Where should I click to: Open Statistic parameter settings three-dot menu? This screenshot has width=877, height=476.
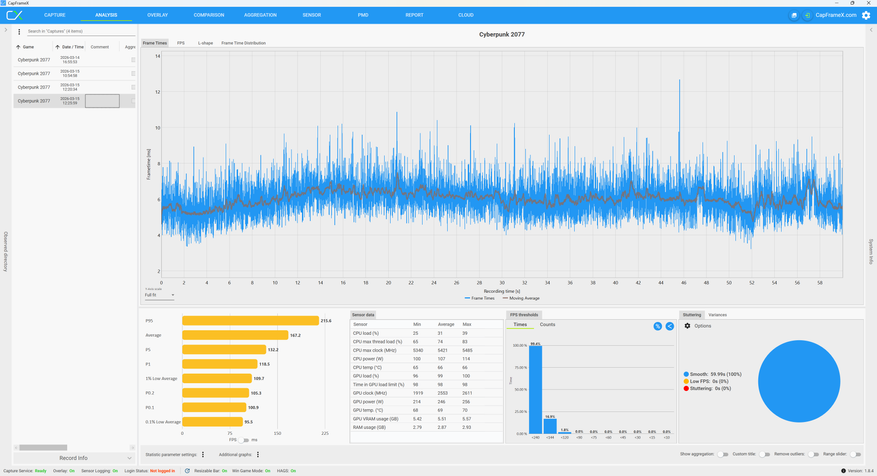point(203,454)
